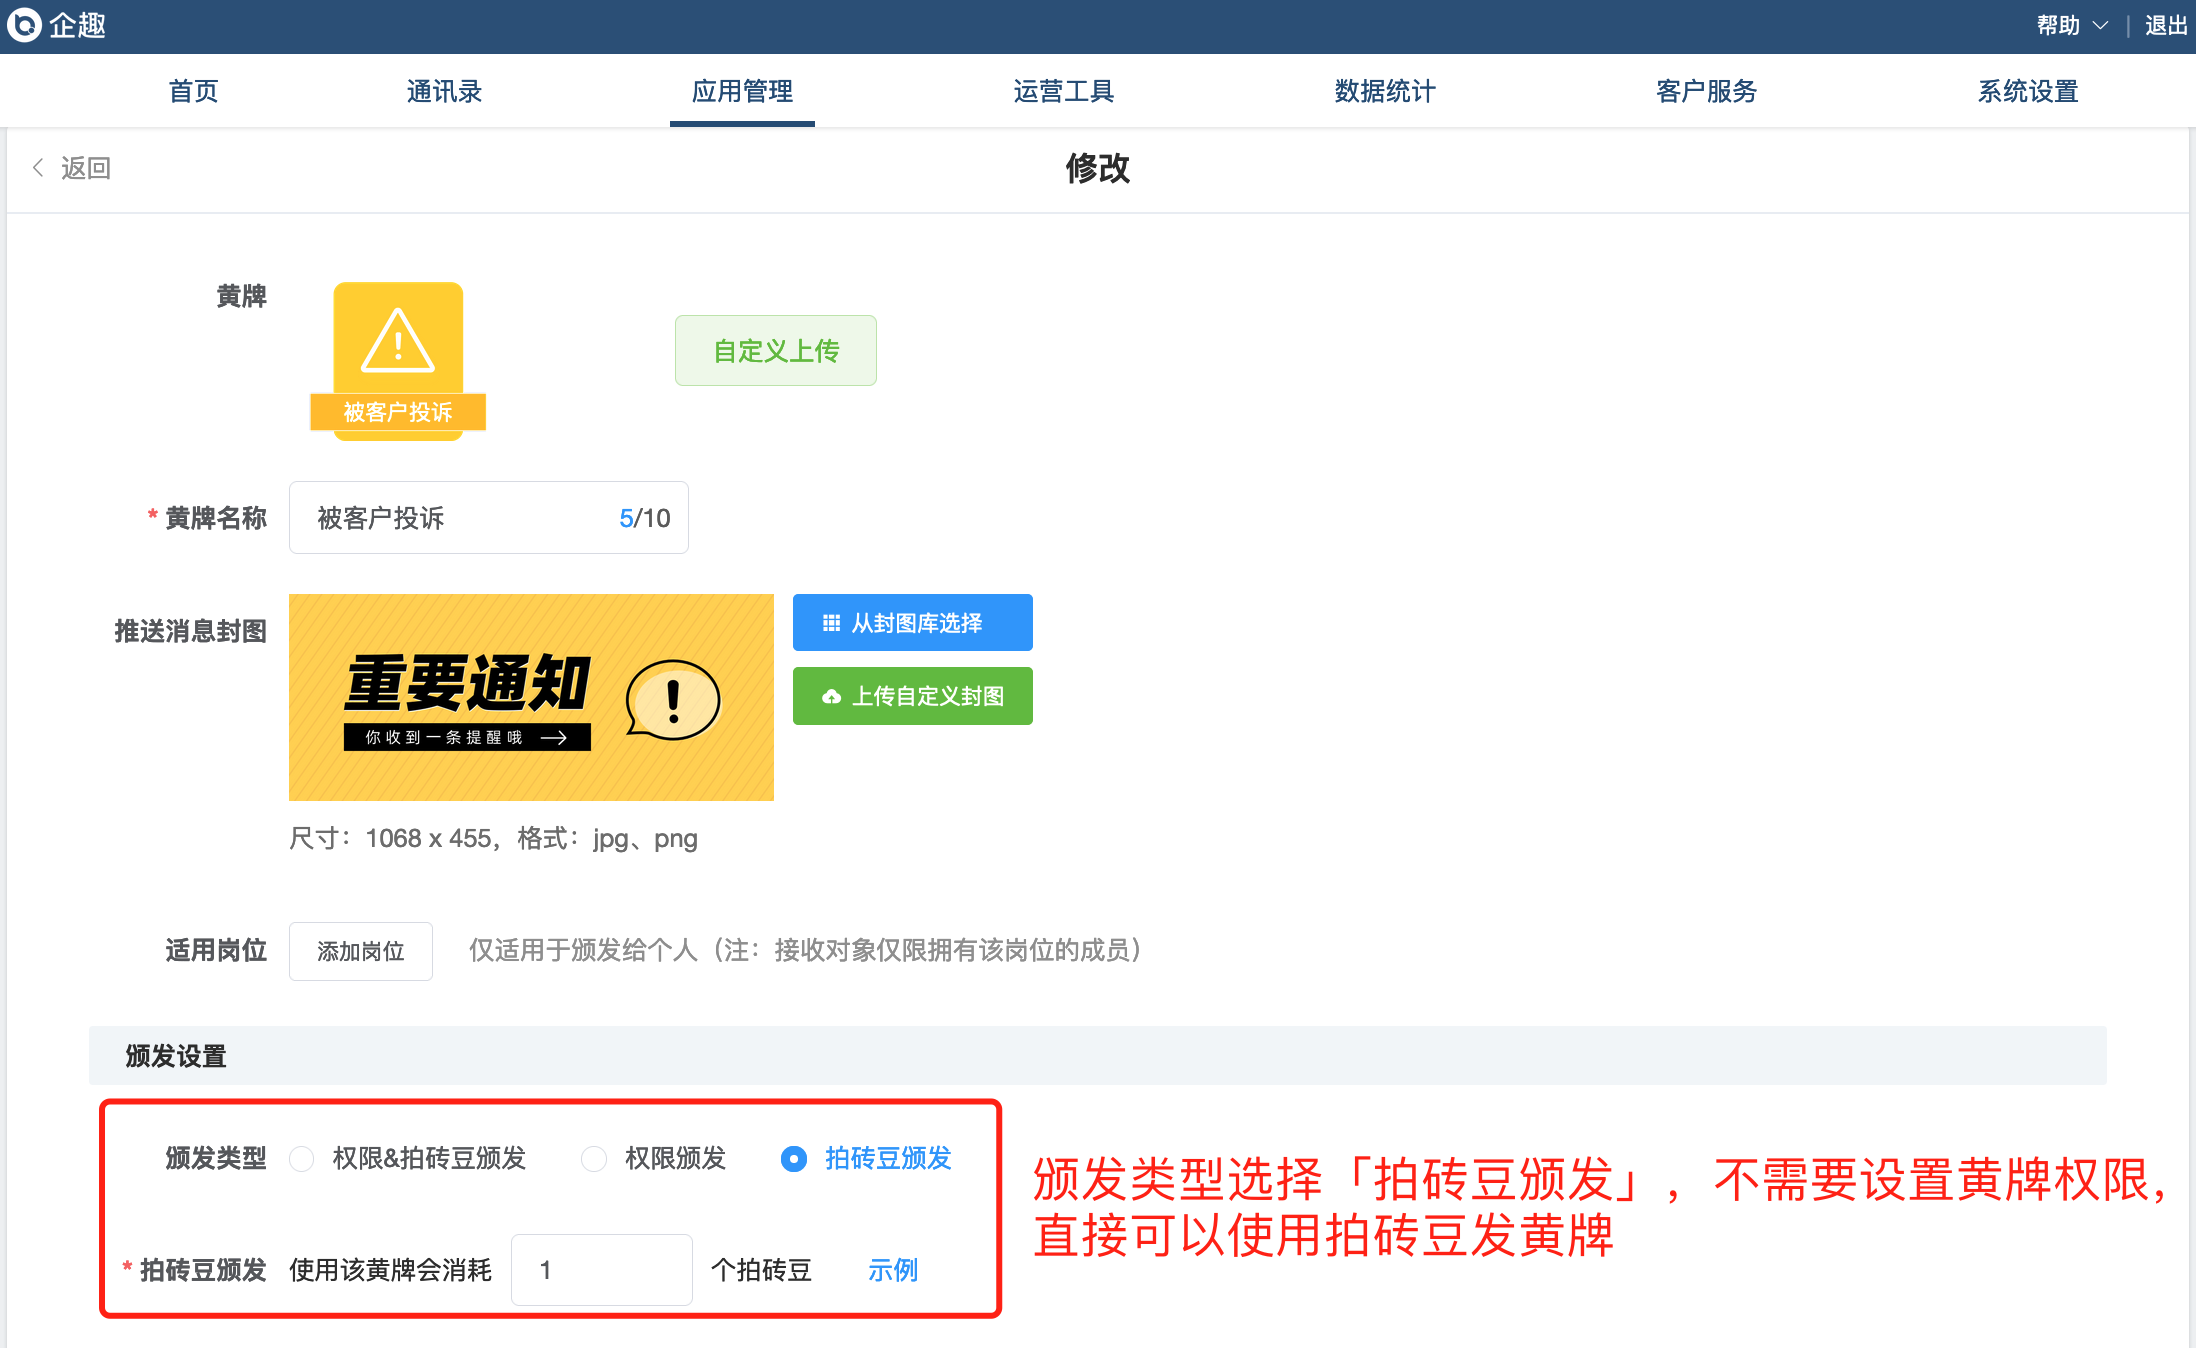
Task: Open the 示例 link
Action: point(892,1270)
